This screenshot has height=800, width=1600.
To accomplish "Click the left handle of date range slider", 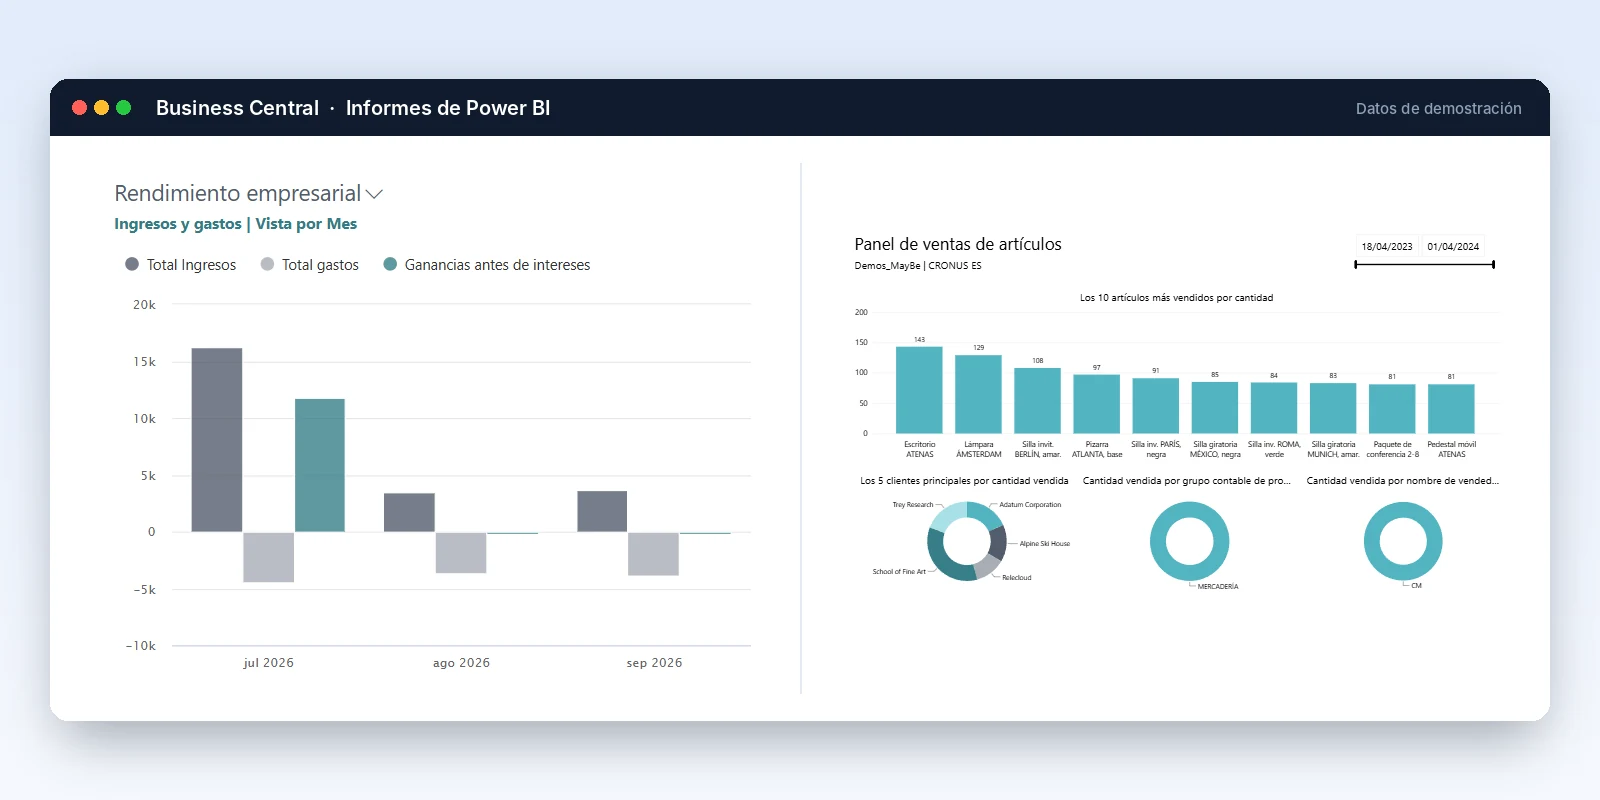I will point(1356,265).
